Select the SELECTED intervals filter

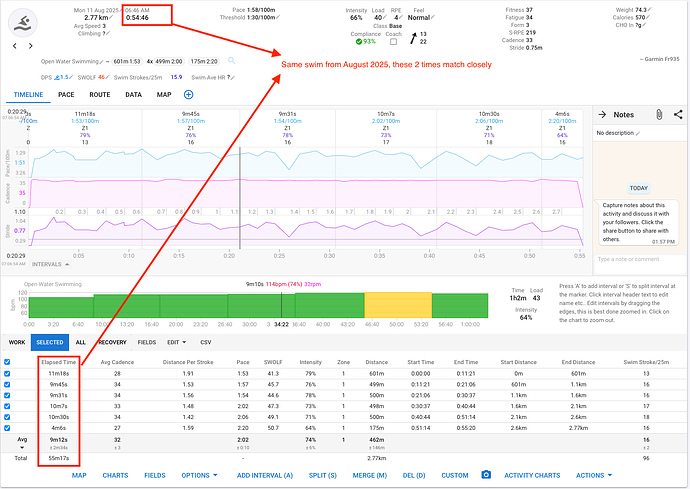point(50,342)
